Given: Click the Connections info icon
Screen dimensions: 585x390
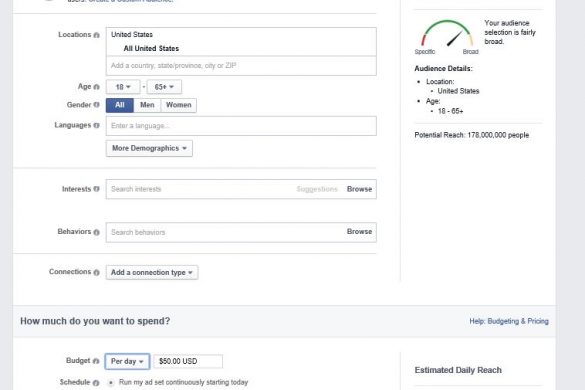Looking at the screenshot, I should 97,272.
